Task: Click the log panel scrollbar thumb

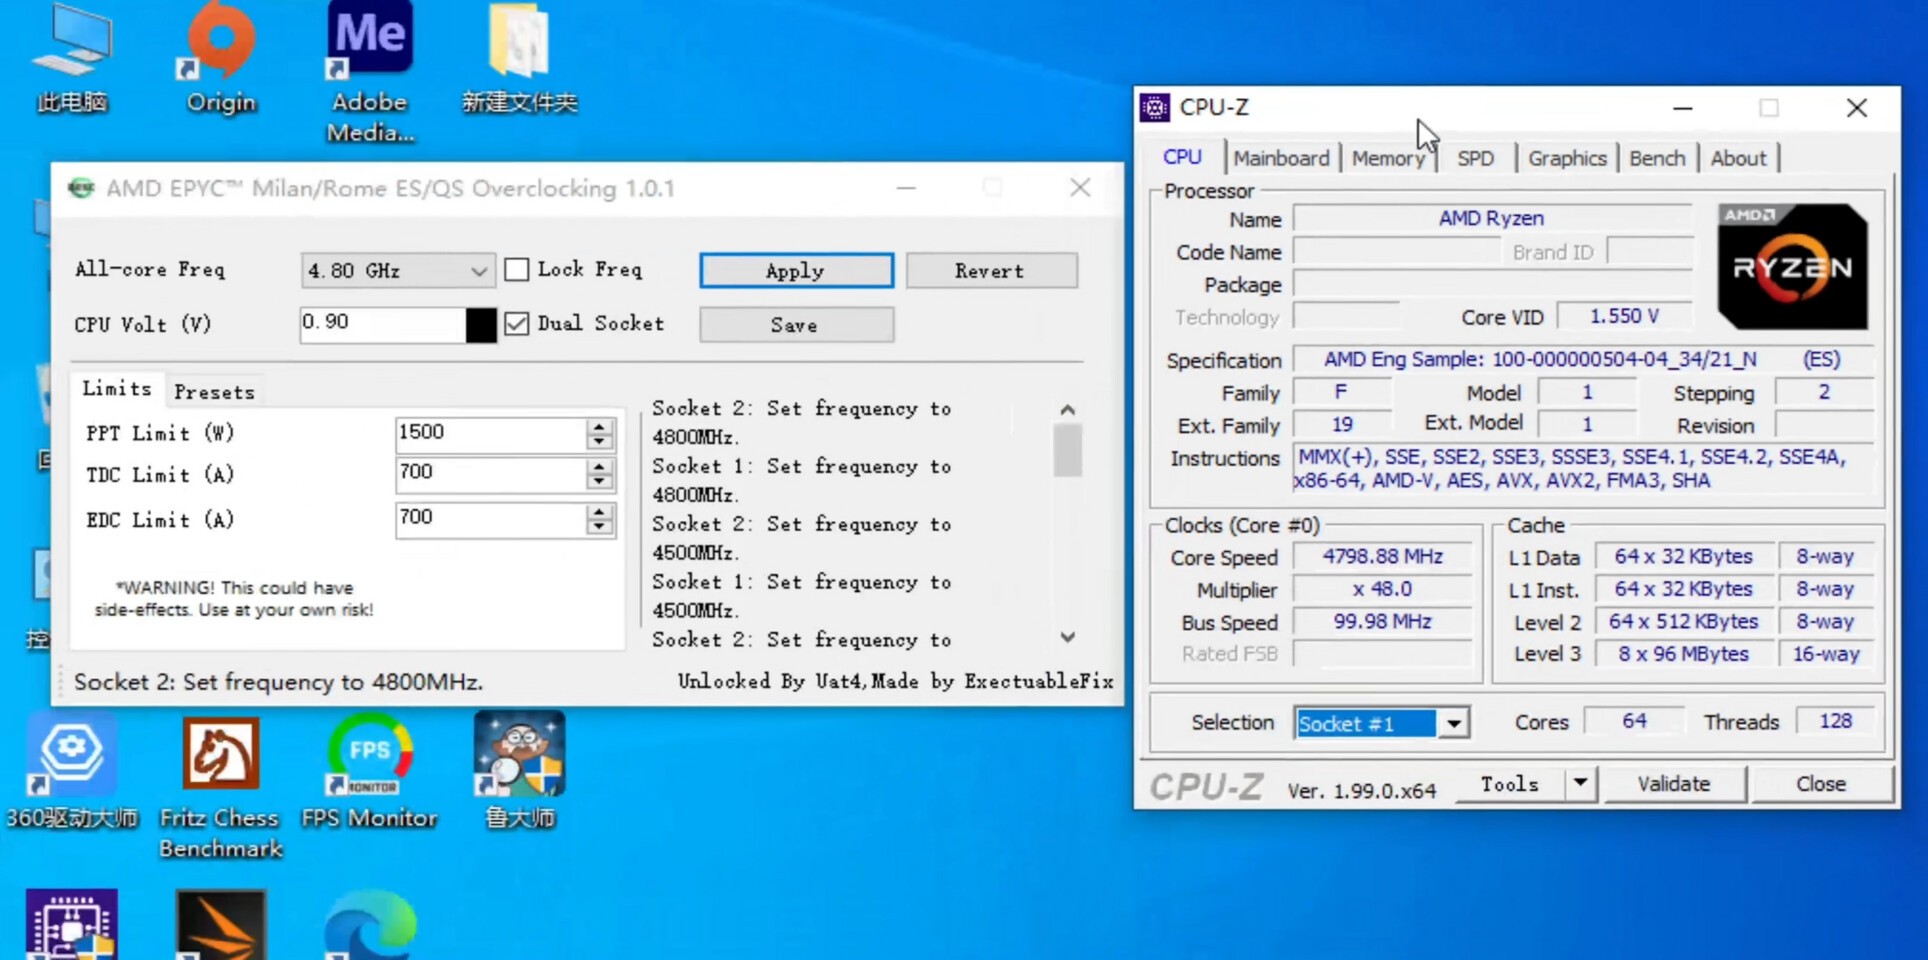Action: coord(1068,451)
